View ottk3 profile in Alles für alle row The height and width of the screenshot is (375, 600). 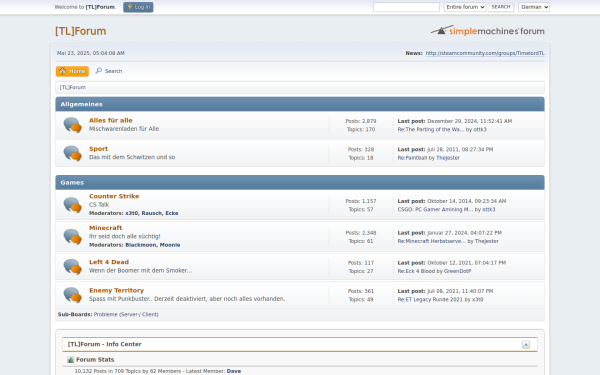pos(480,129)
